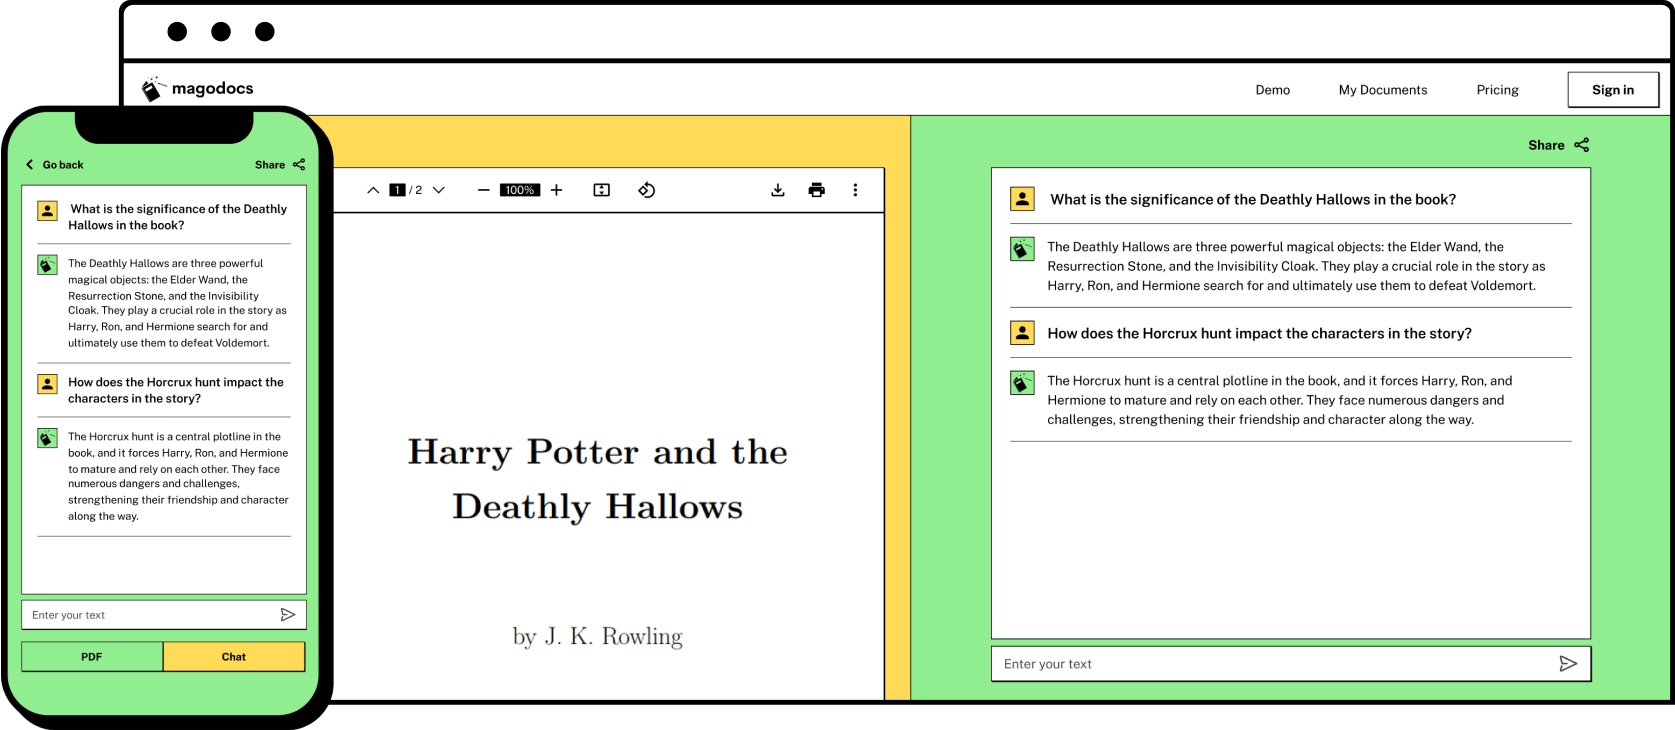Viewport: 1675px width, 730px height.
Task: Go to the Pricing page
Action: pyautogui.click(x=1497, y=90)
